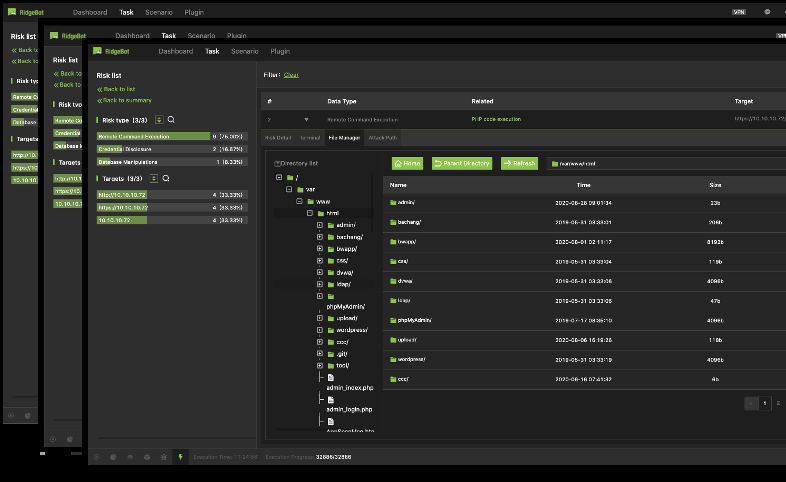Click the admin/ folder icon in the file list
This screenshot has width=786, height=482.
393,202
